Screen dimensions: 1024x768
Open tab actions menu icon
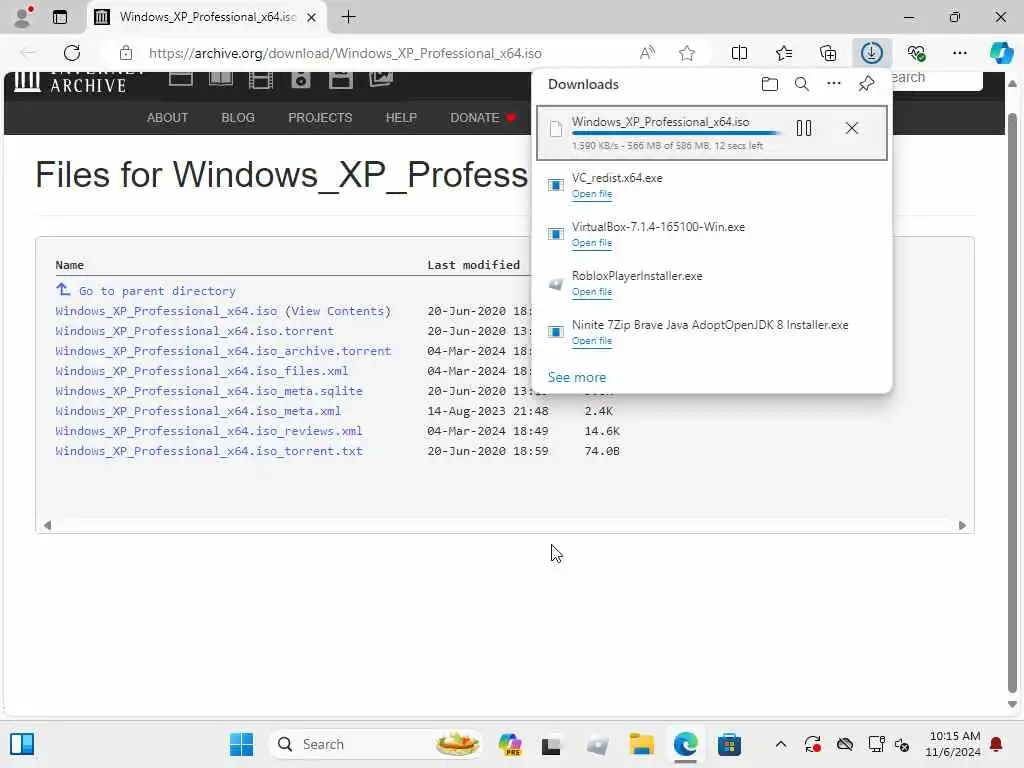click(x=59, y=17)
